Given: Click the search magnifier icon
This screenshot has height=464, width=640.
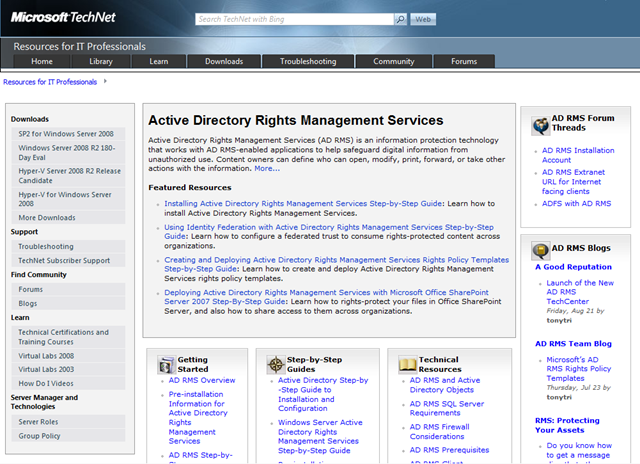Looking at the screenshot, I should (x=400, y=18).
